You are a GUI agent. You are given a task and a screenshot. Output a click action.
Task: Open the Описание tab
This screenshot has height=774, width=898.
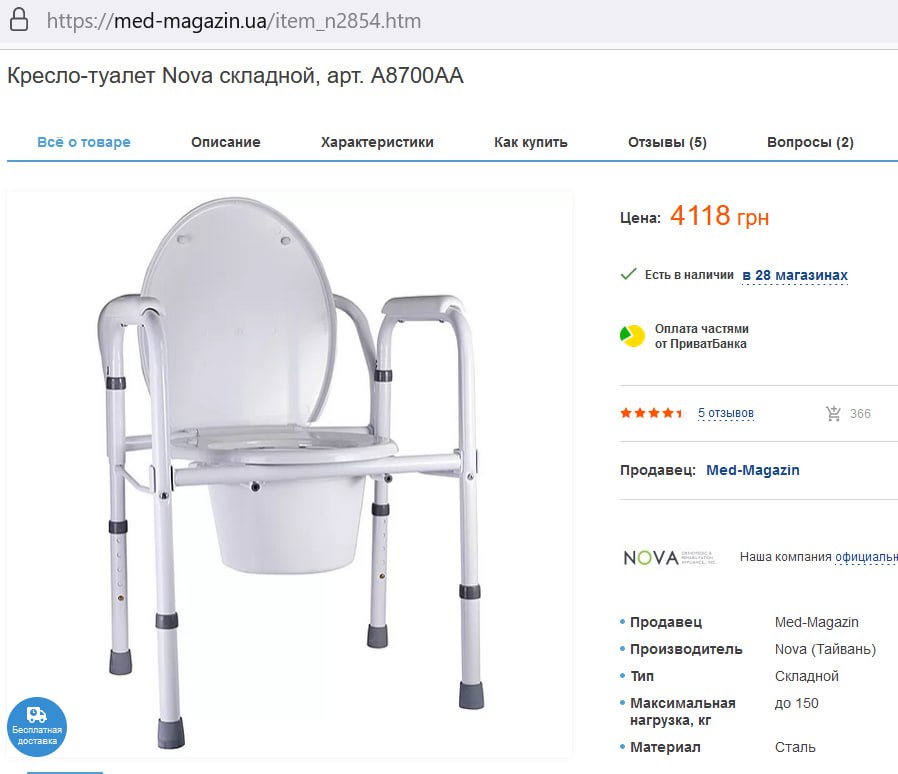click(226, 142)
